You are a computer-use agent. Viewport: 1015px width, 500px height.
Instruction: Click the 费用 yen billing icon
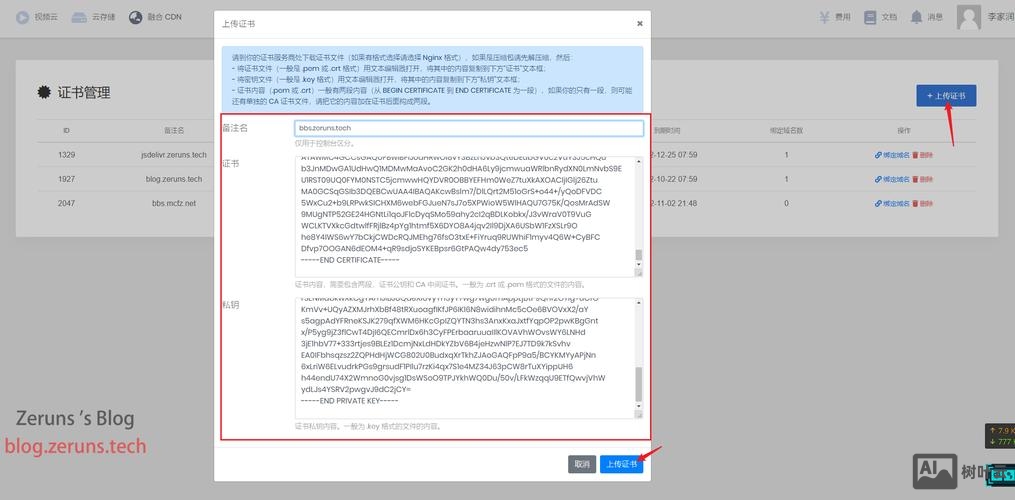pyautogui.click(x=825, y=17)
